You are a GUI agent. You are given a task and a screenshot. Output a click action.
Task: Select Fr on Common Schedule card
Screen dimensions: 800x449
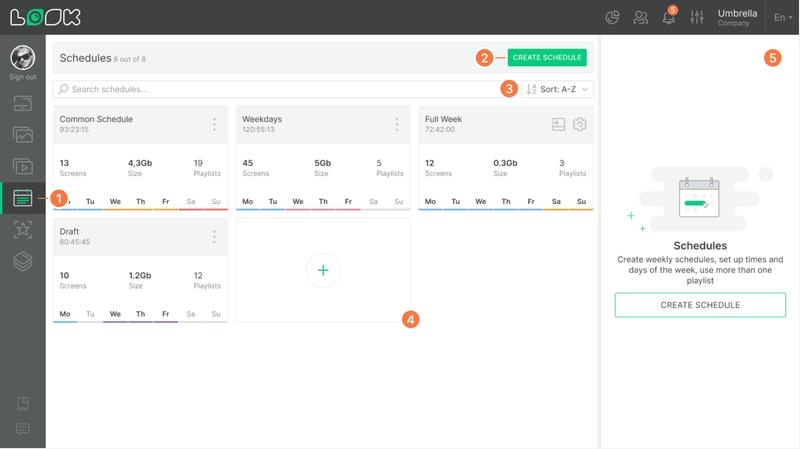tap(165, 202)
